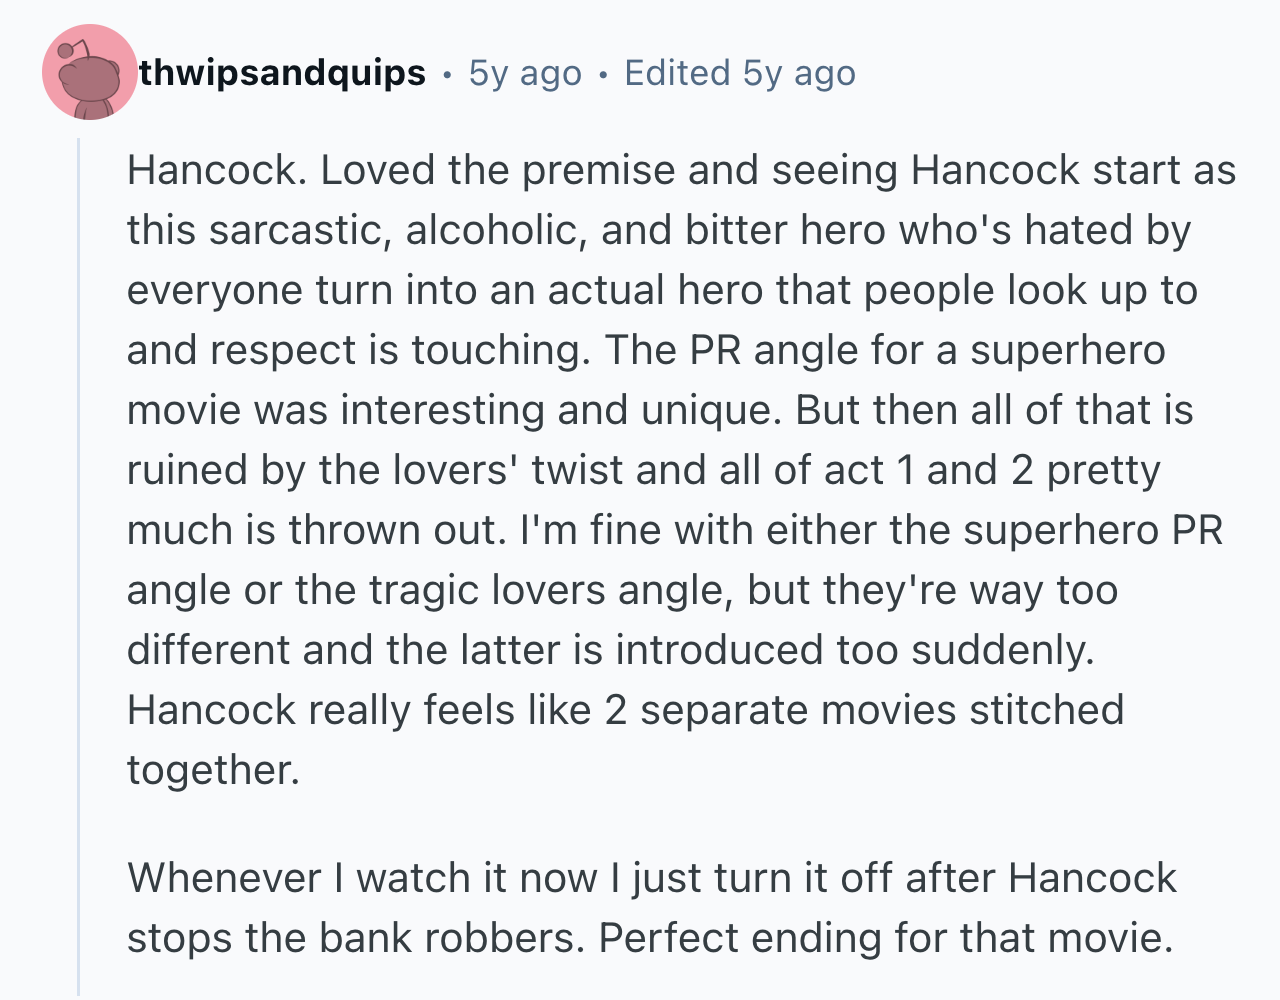Click the text "introduced too suddenly."

click(x=855, y=650)
